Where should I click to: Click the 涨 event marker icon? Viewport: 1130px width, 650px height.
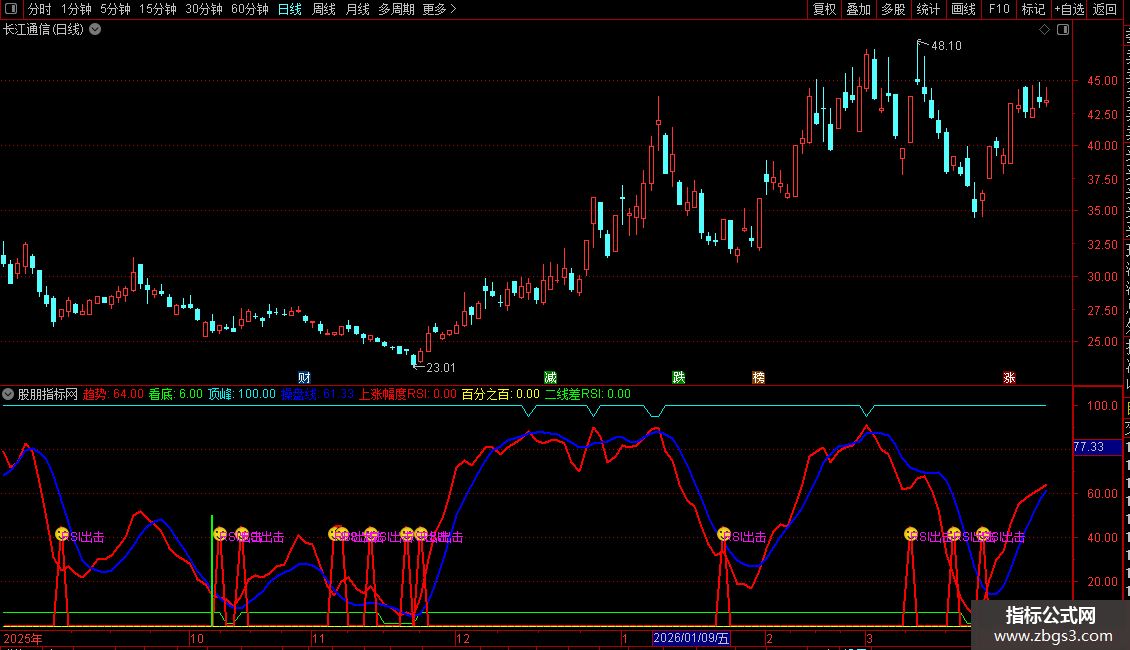pos(1009,378)
